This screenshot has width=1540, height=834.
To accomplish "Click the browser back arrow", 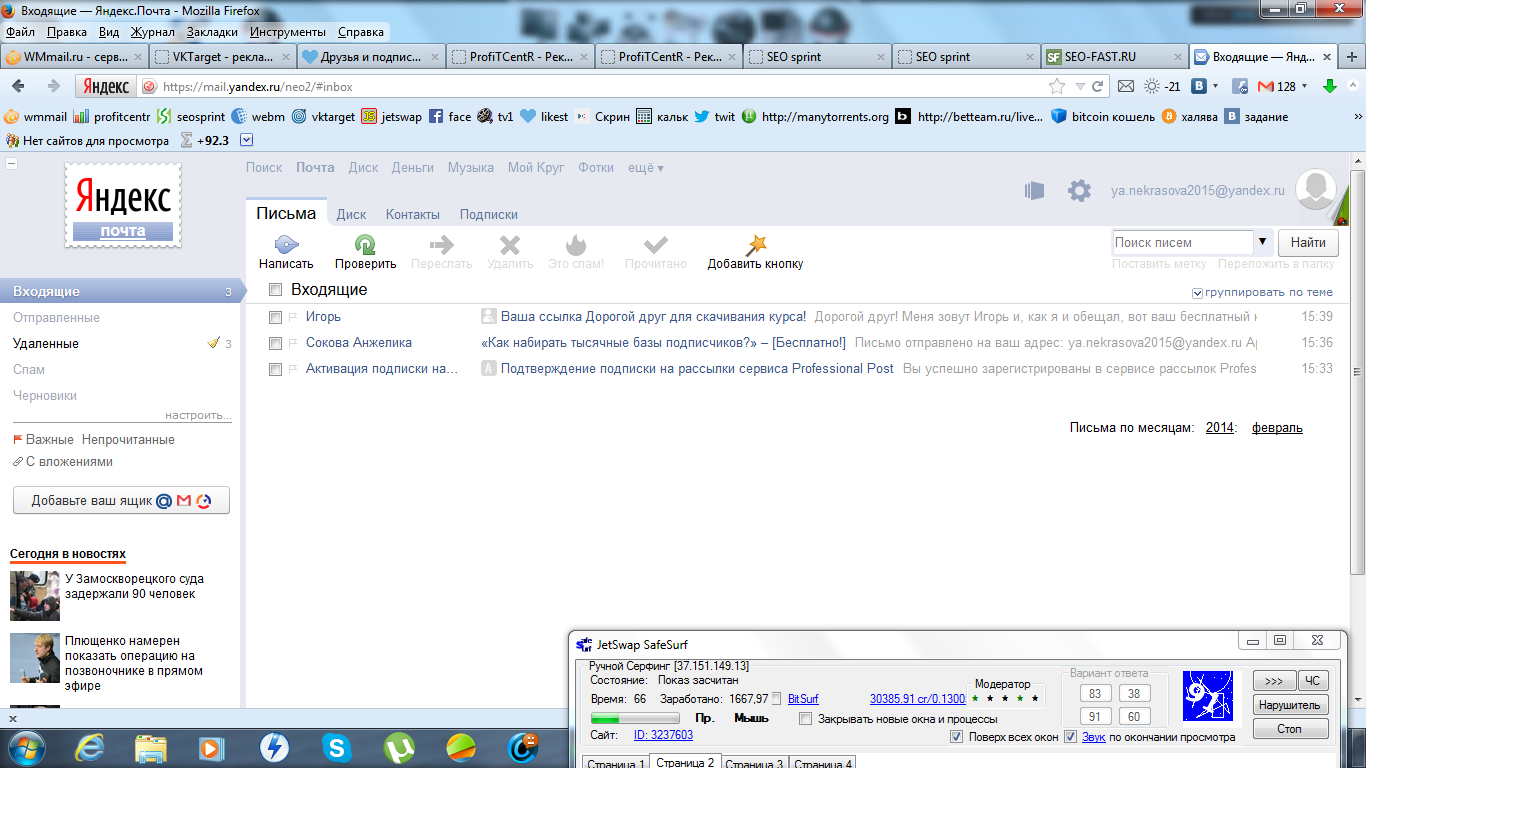I will [18, 86].
